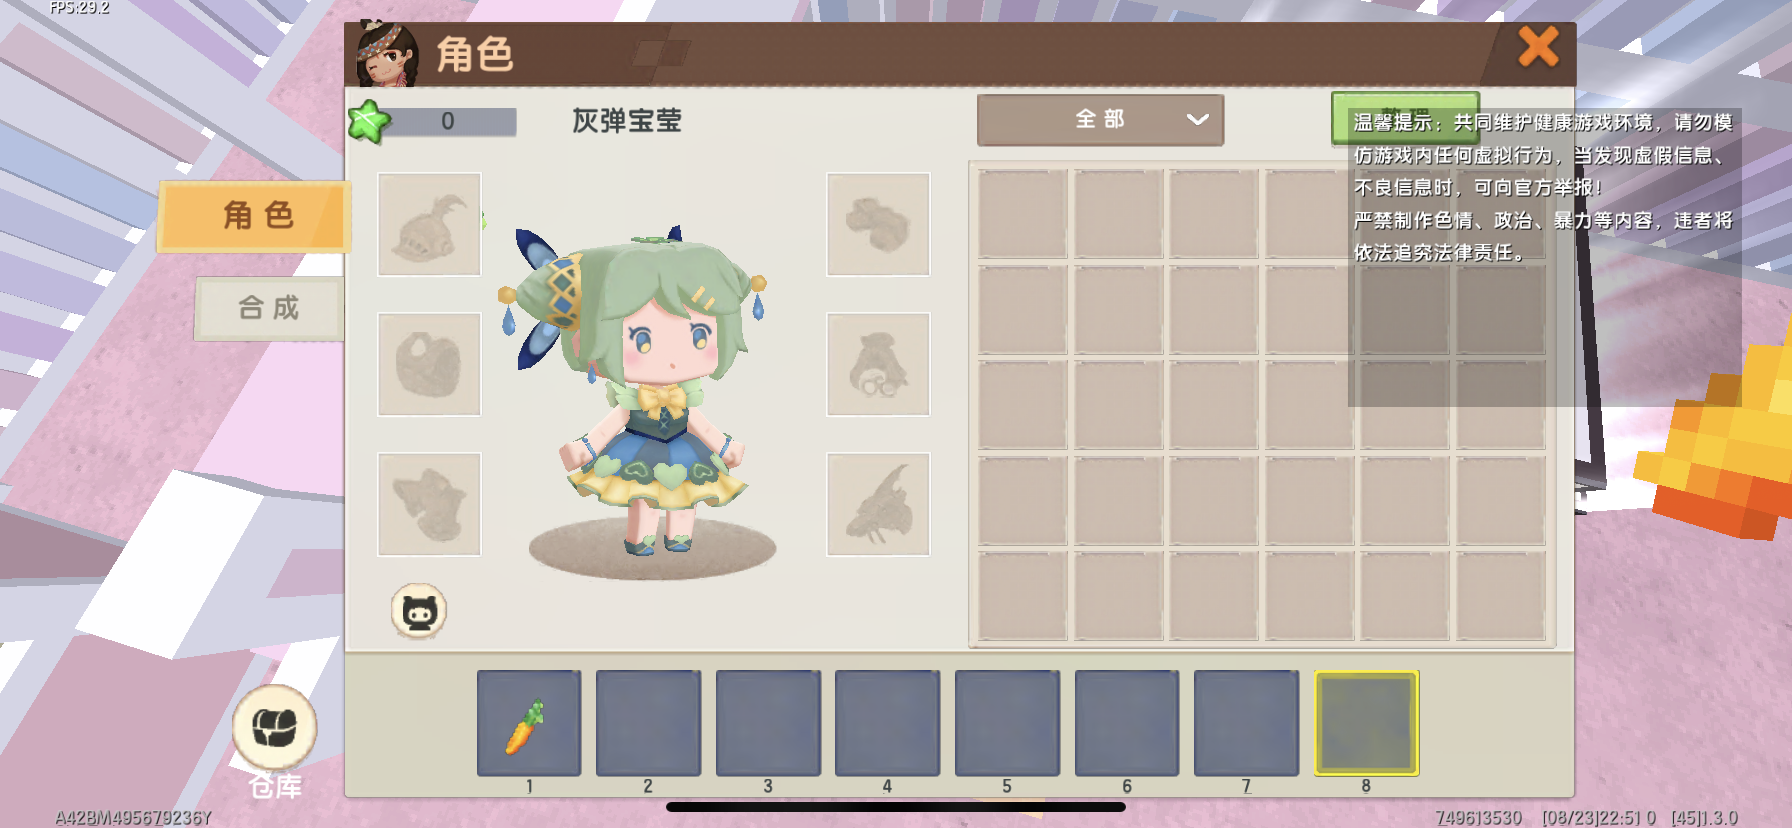Click the leg armor equipment slot

pos(429,504)
